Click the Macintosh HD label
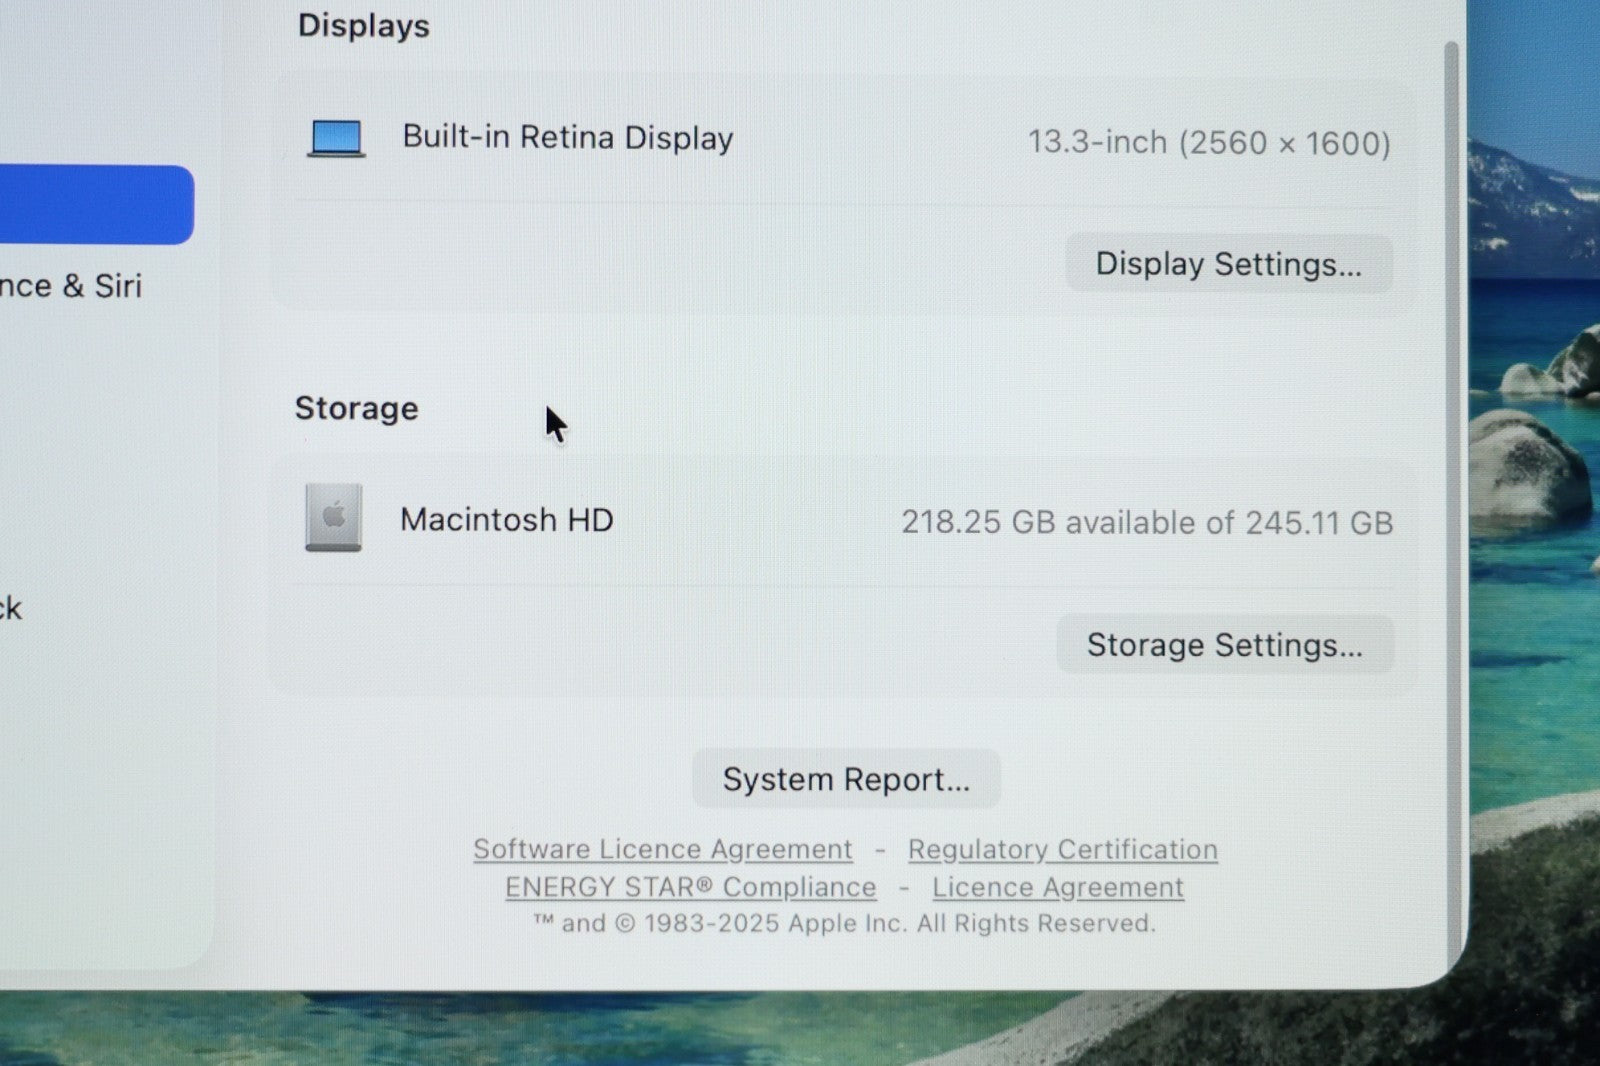Image resolution: width=1600 pixels, height=1066 pixels. click(x=506, y=520)
